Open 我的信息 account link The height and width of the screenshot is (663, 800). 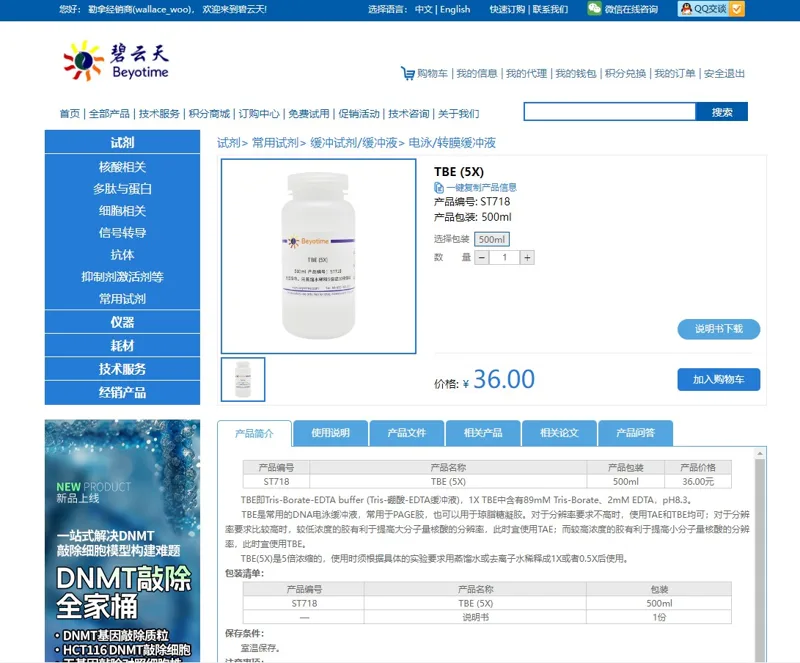pyautogui.click(x=477, y=73)
